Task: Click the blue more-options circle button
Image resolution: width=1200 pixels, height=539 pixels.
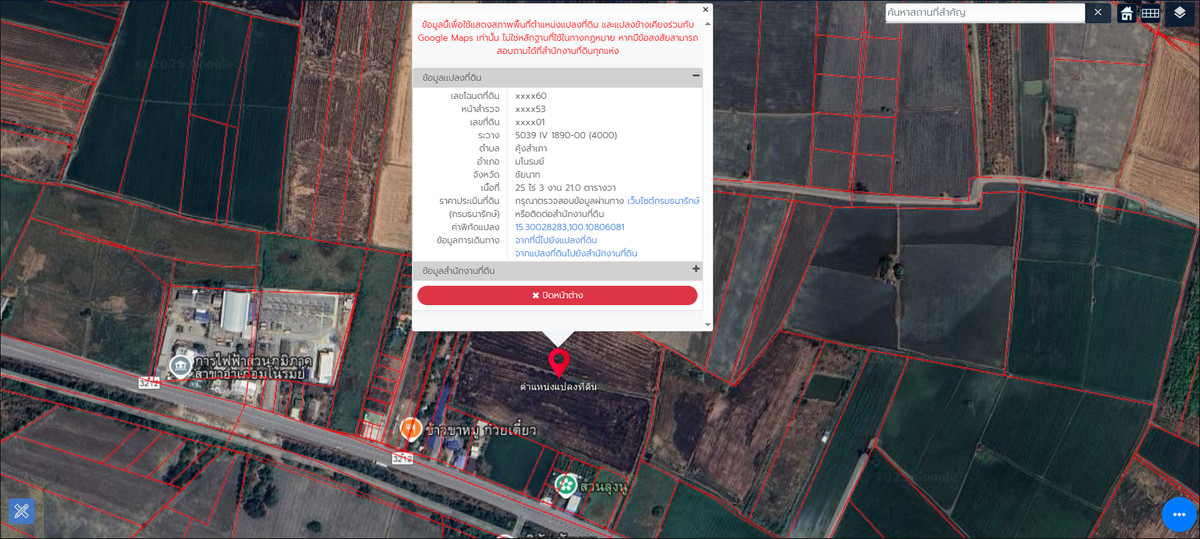Action: click(1179, 514)
